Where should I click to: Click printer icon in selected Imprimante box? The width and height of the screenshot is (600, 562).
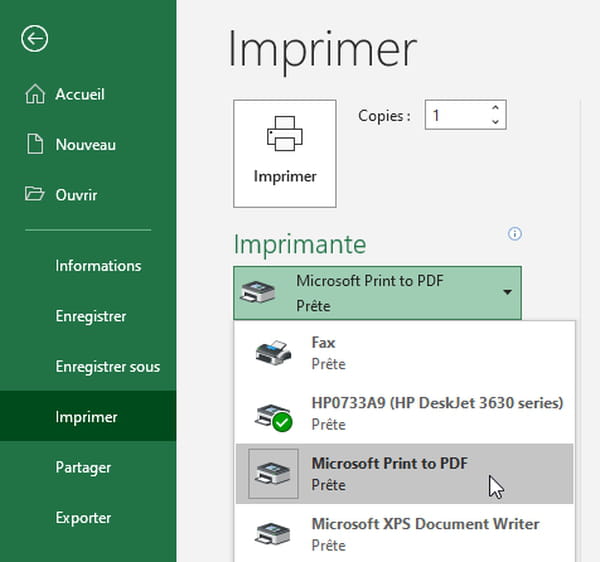tap(258, 292)
